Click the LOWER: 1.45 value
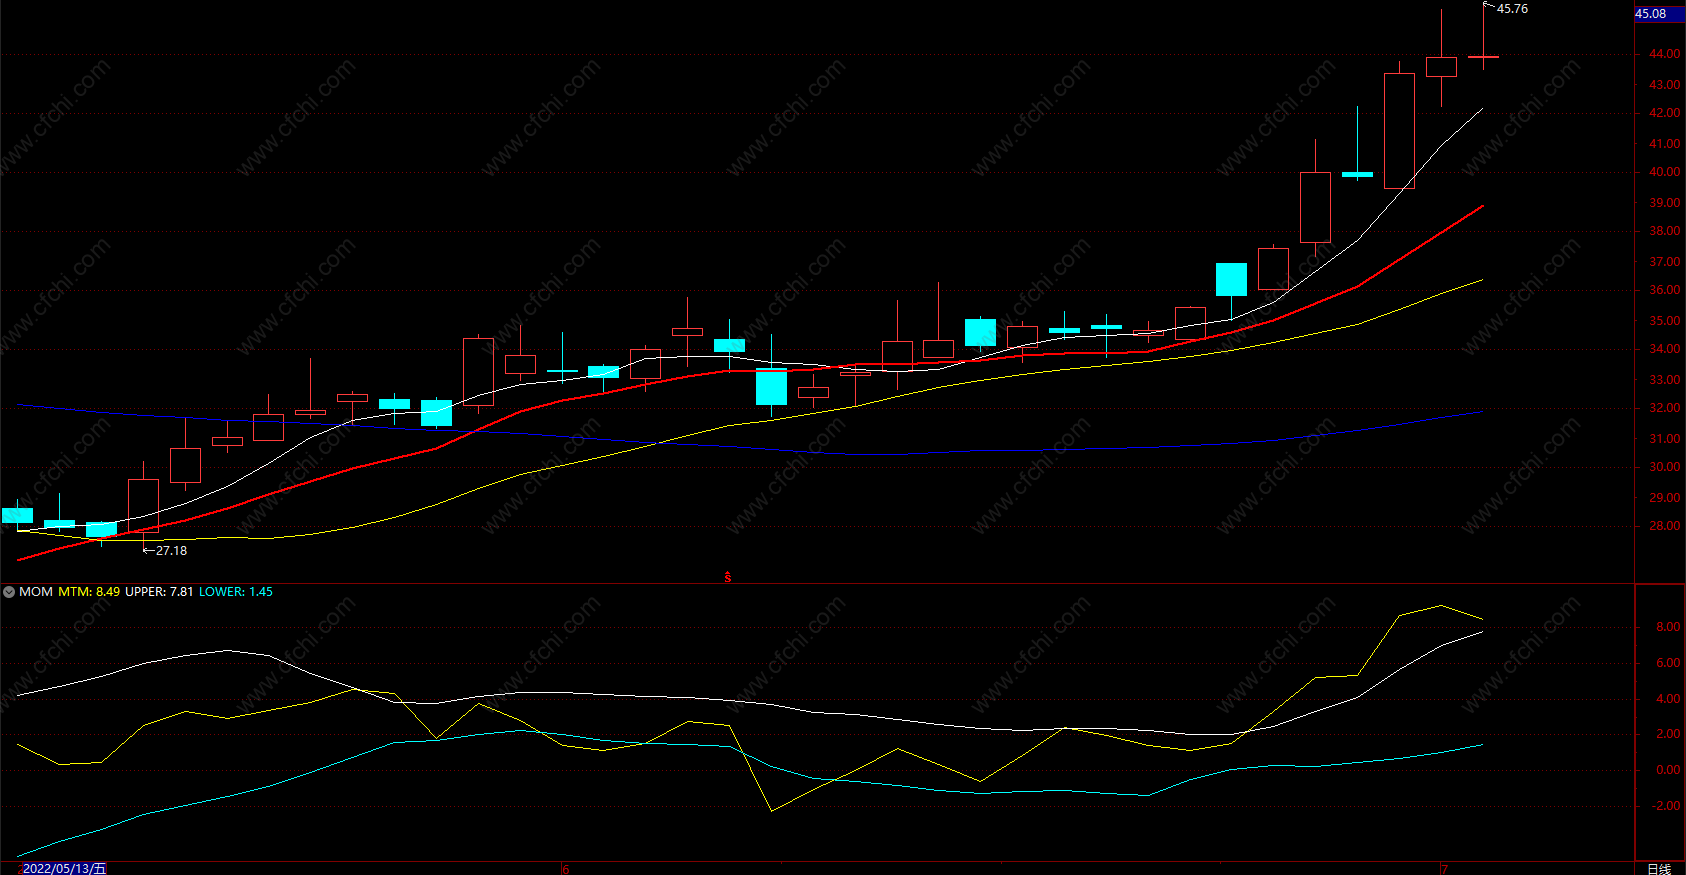 click(236, 592)
